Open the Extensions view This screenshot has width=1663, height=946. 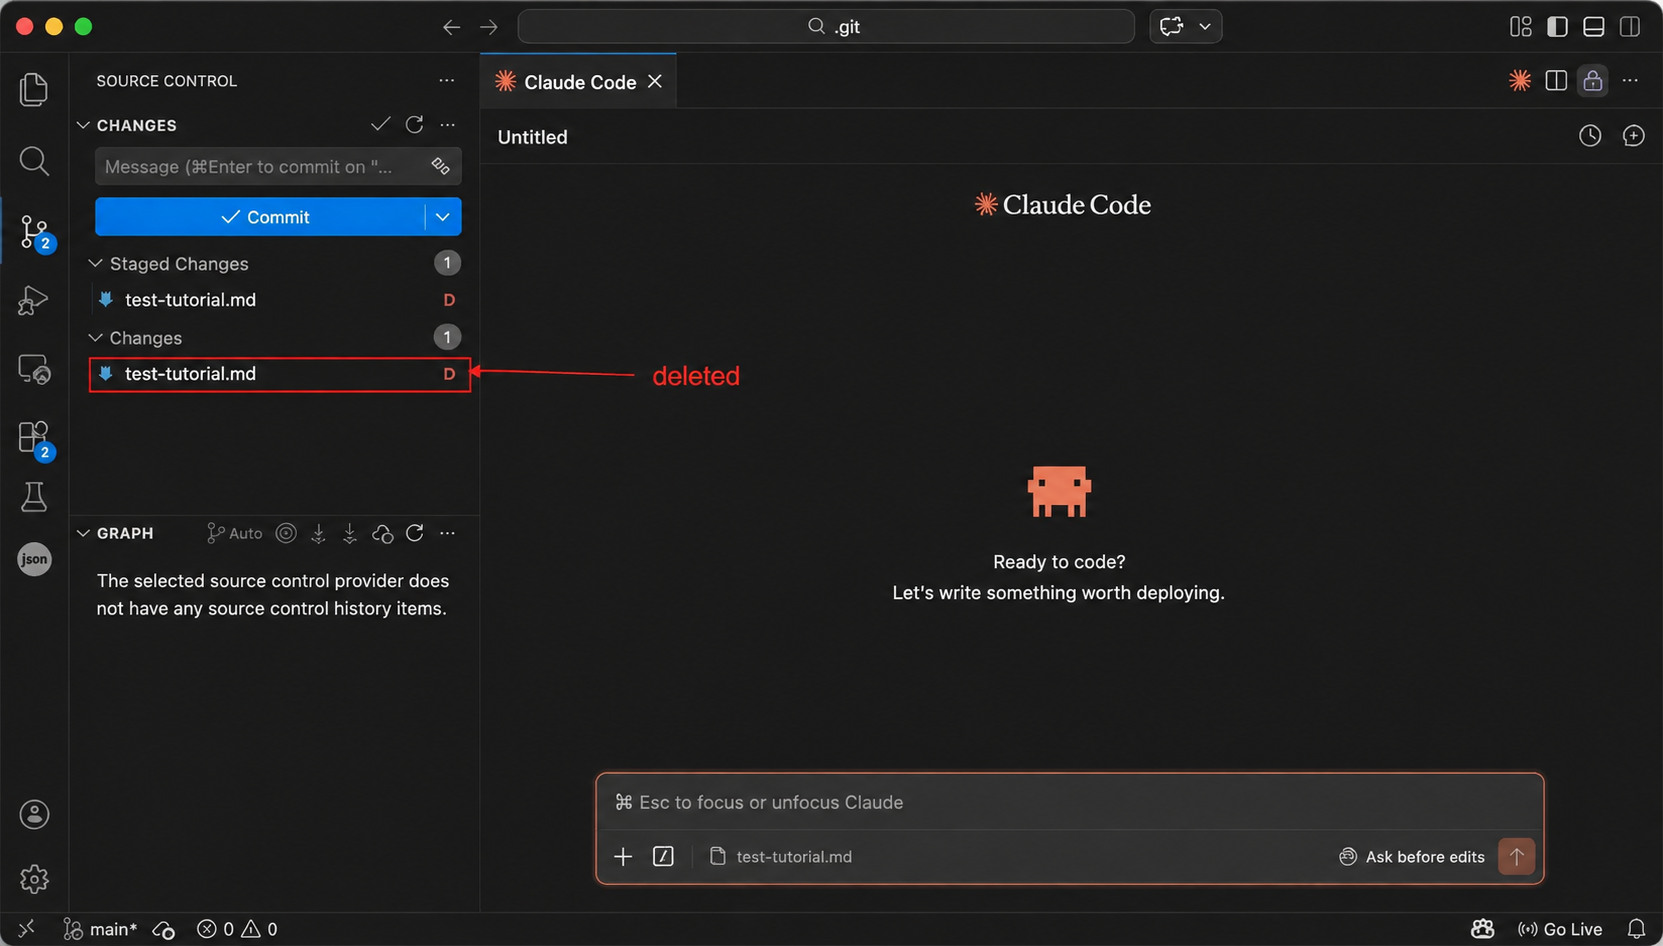point(36,439)
